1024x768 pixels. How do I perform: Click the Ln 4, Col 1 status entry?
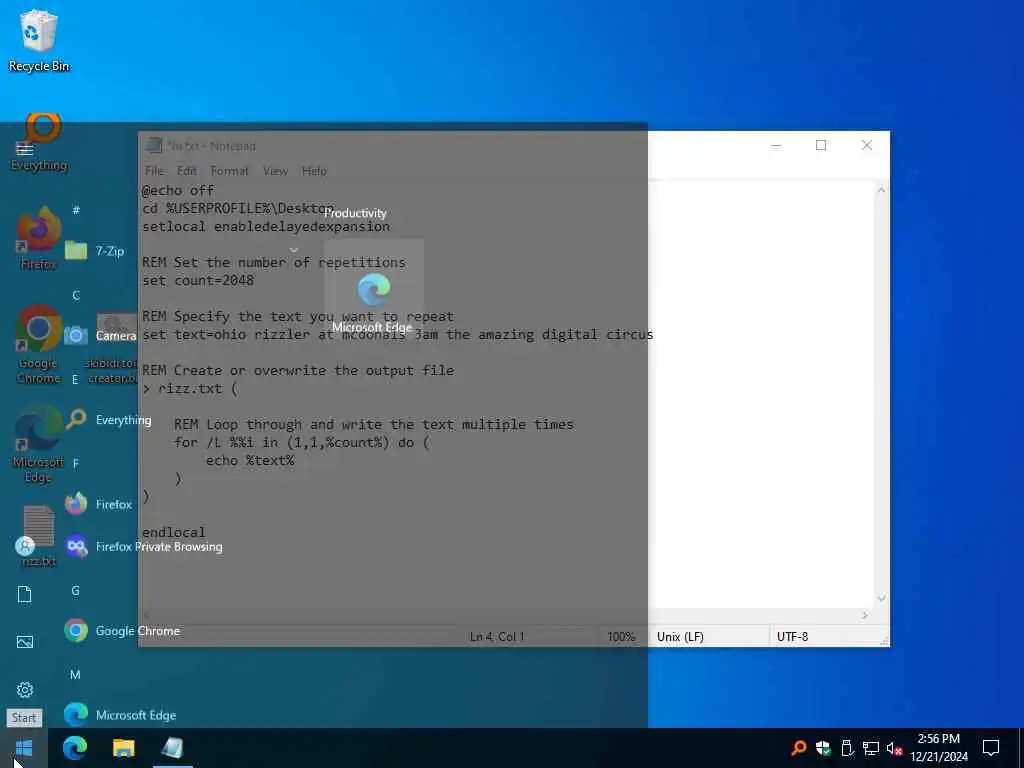coord(497,637)
